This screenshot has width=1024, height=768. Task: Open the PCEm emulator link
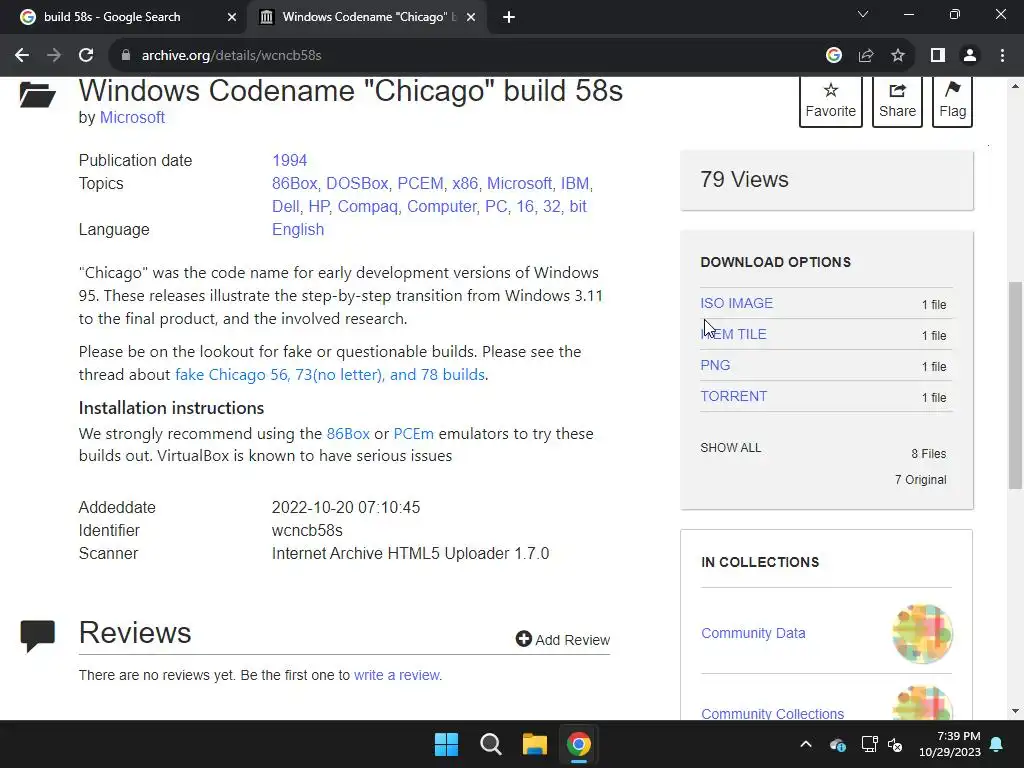point(413,434)
